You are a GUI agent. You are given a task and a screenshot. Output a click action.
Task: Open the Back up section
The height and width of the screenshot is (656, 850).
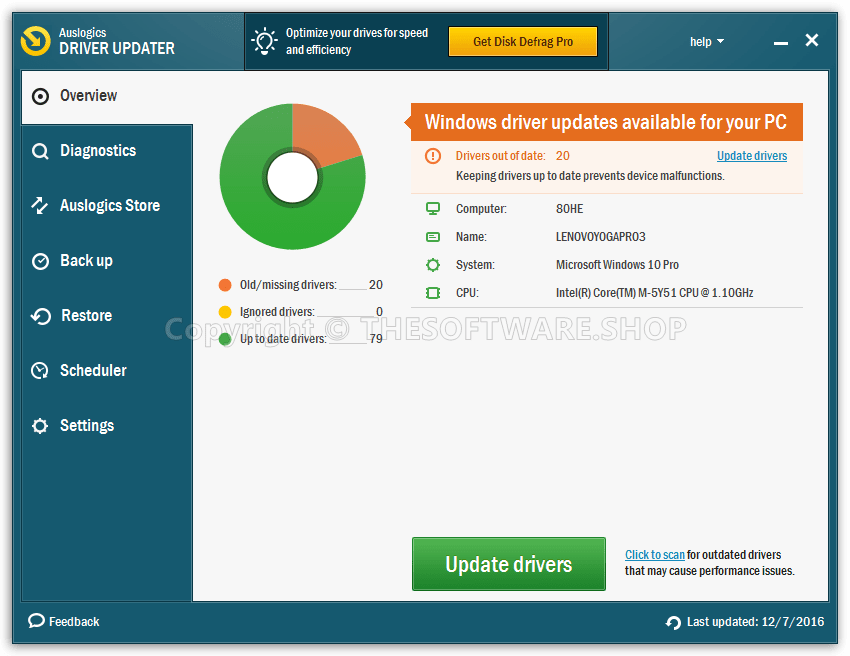click(107, 261)
